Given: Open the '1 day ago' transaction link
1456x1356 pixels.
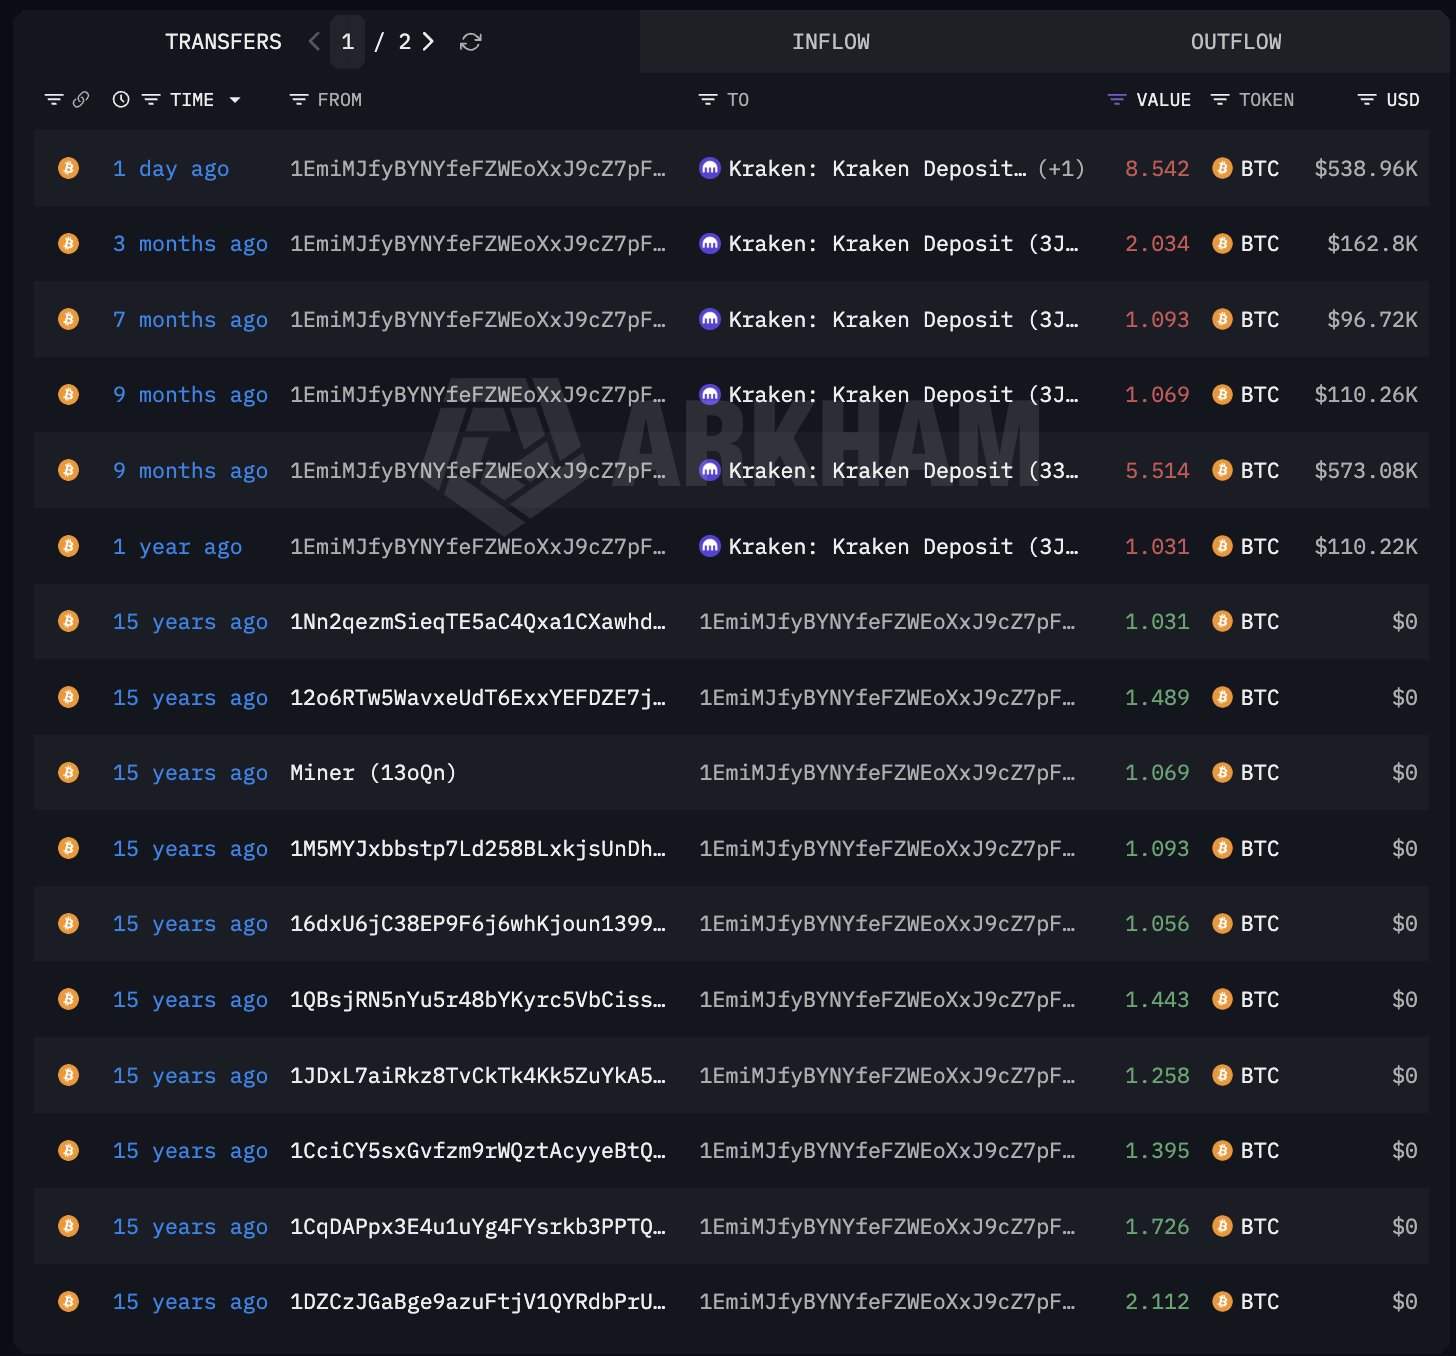Looking at the screenshot, I should [x=171, y=169].
